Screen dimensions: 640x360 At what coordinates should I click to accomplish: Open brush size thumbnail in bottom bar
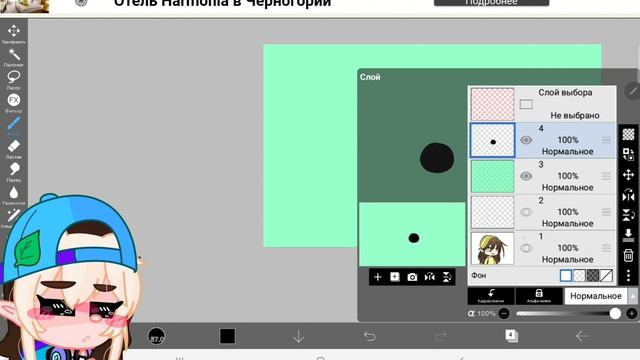[x=157, y=336]
